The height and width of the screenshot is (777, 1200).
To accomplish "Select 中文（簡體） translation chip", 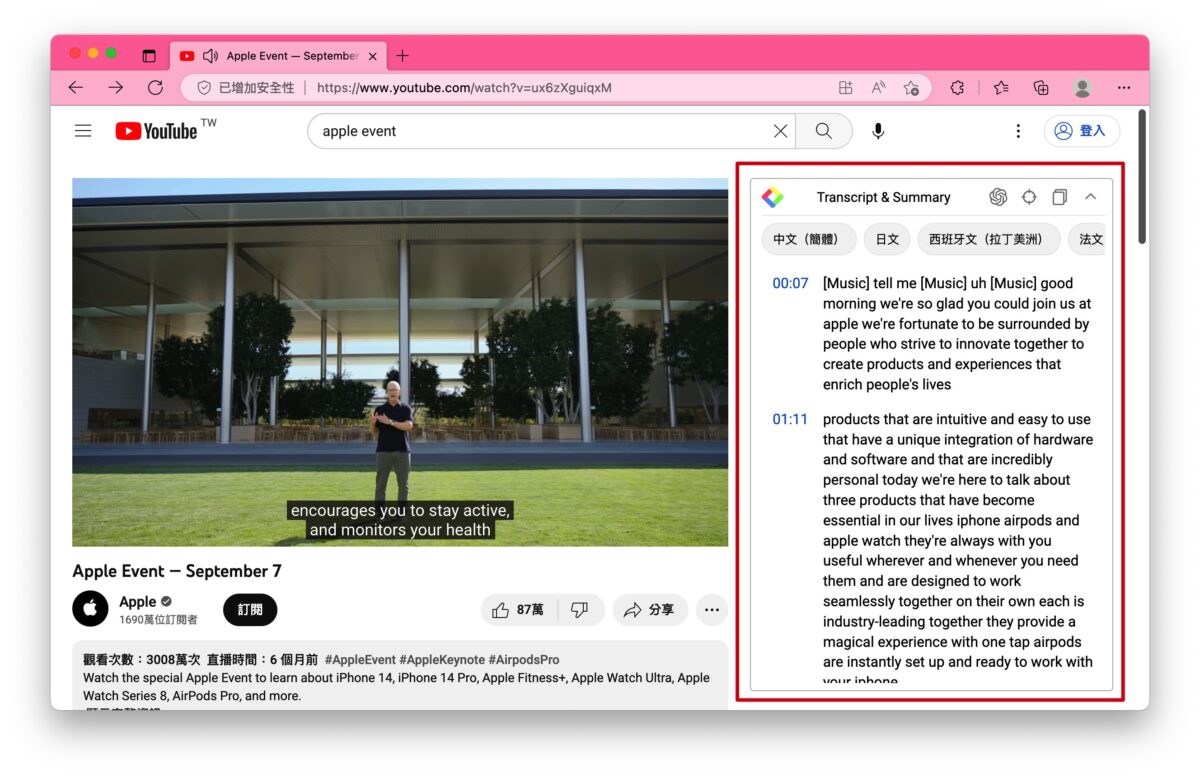I will pyautogui.click(x=808, y=239).
